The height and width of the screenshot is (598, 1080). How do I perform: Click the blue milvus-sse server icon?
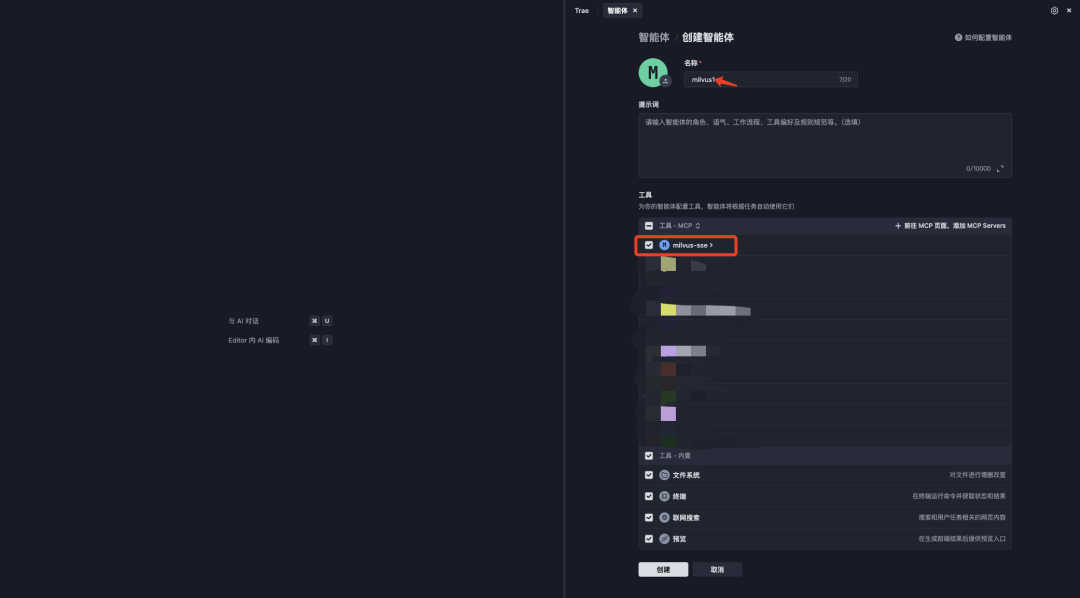pyautogui.click(x=664, y=244)
